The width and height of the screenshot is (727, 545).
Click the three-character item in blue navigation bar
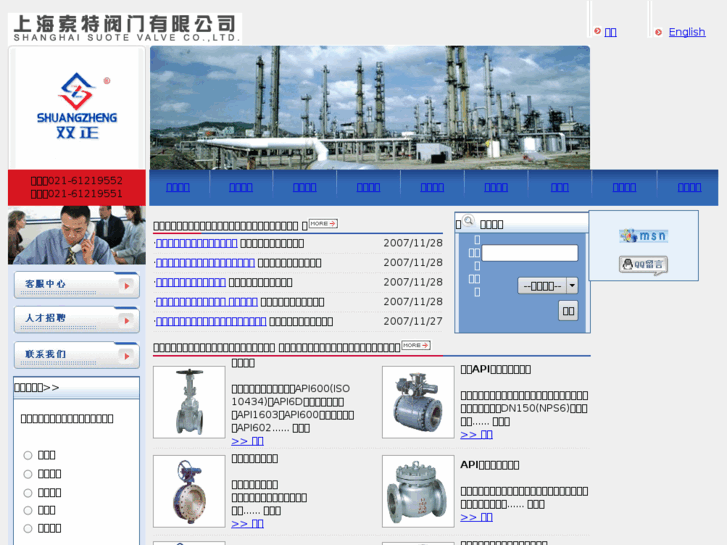[x=560, y=187]
